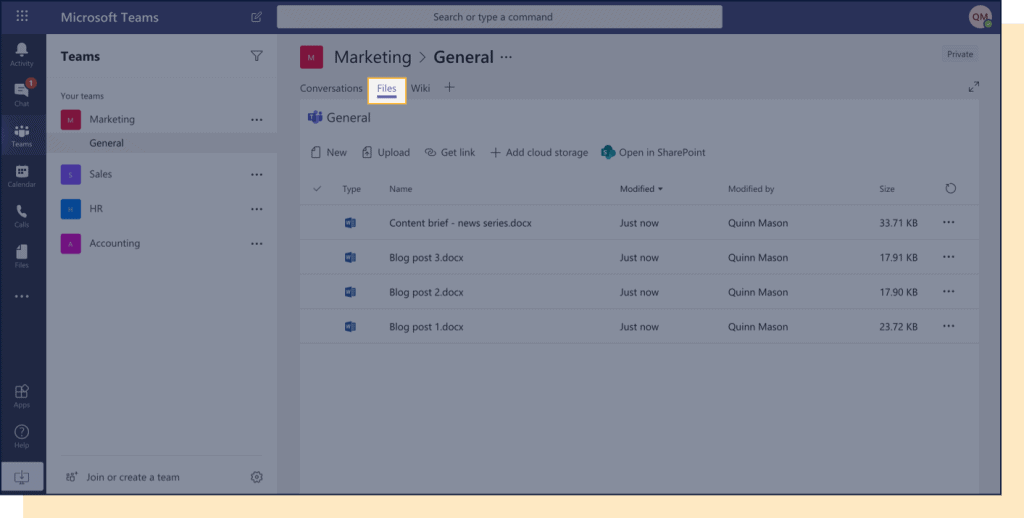The image size is (1024, 518).
Task: Click Get link
Action: [x=450, y=152]
